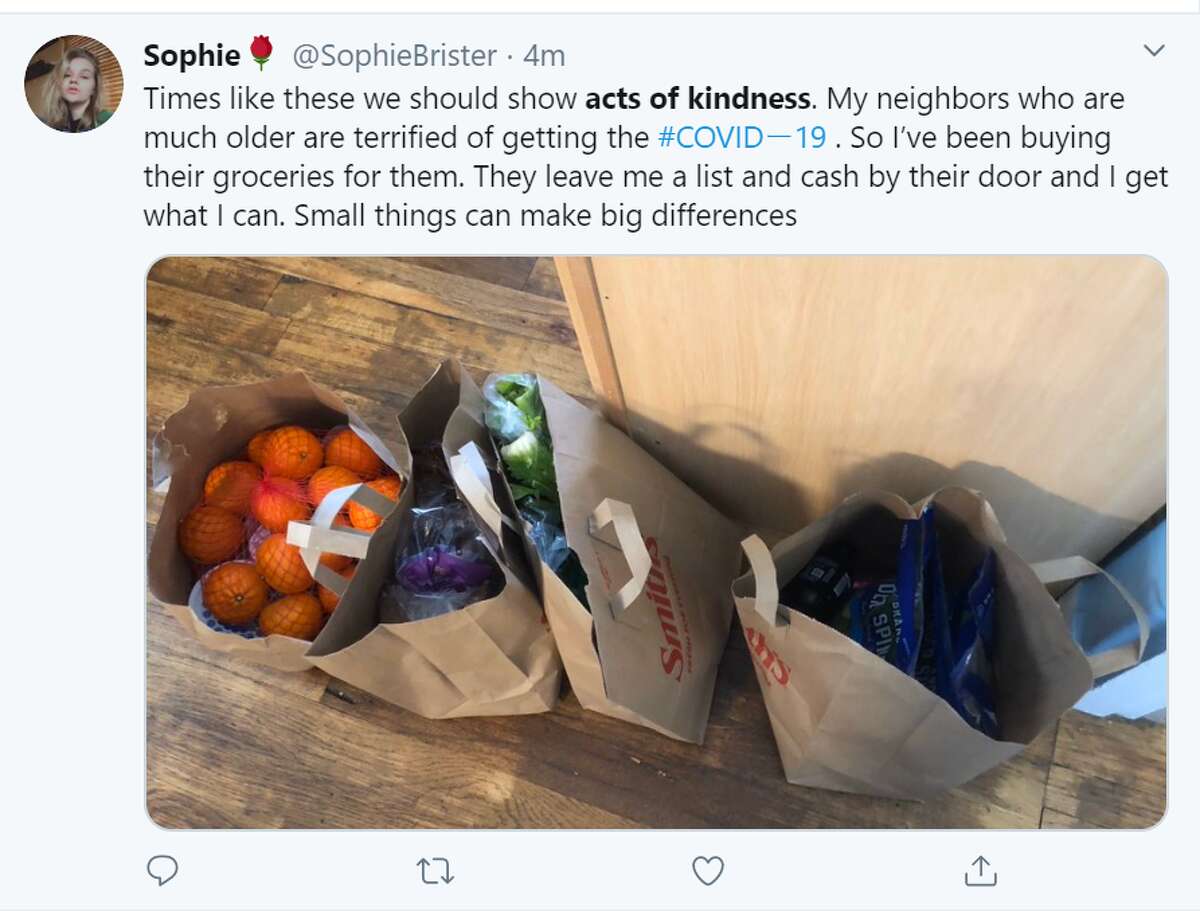The image size is (1200, 911).
Task: Reply to Sophie's tweet via the speech bubble icon
Action: (162, 870)
